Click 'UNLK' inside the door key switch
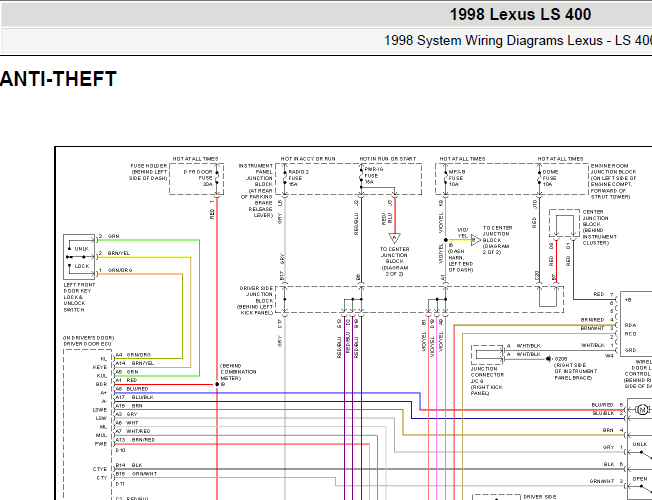 tap(82, 249)
